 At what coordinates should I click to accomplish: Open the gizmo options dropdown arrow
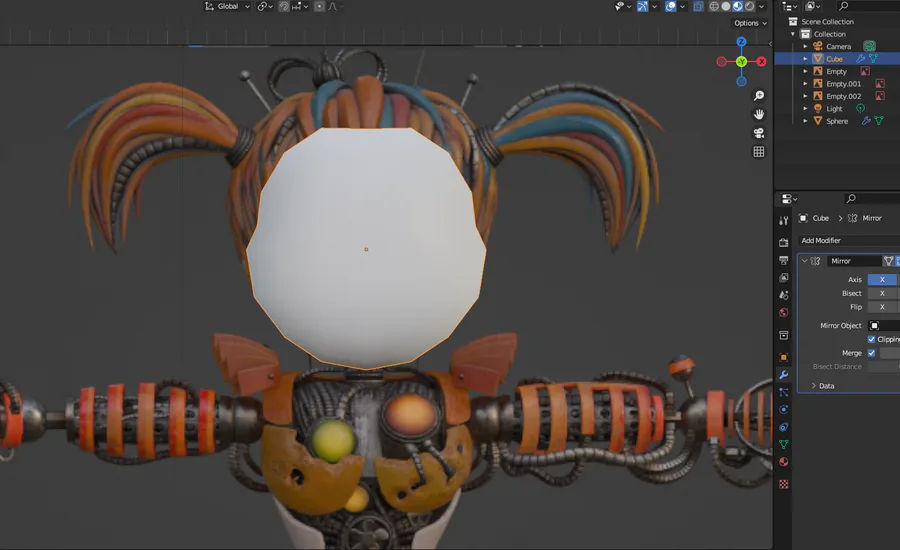tap(654, 6)
